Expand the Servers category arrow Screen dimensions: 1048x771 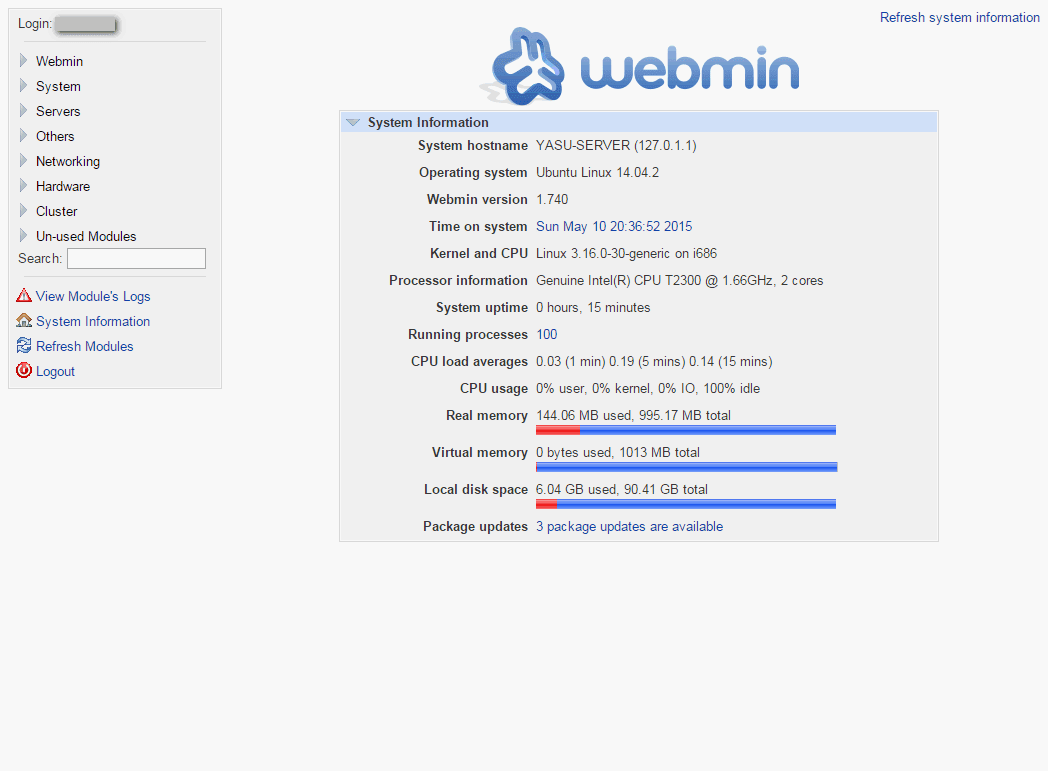click(23, 110)
